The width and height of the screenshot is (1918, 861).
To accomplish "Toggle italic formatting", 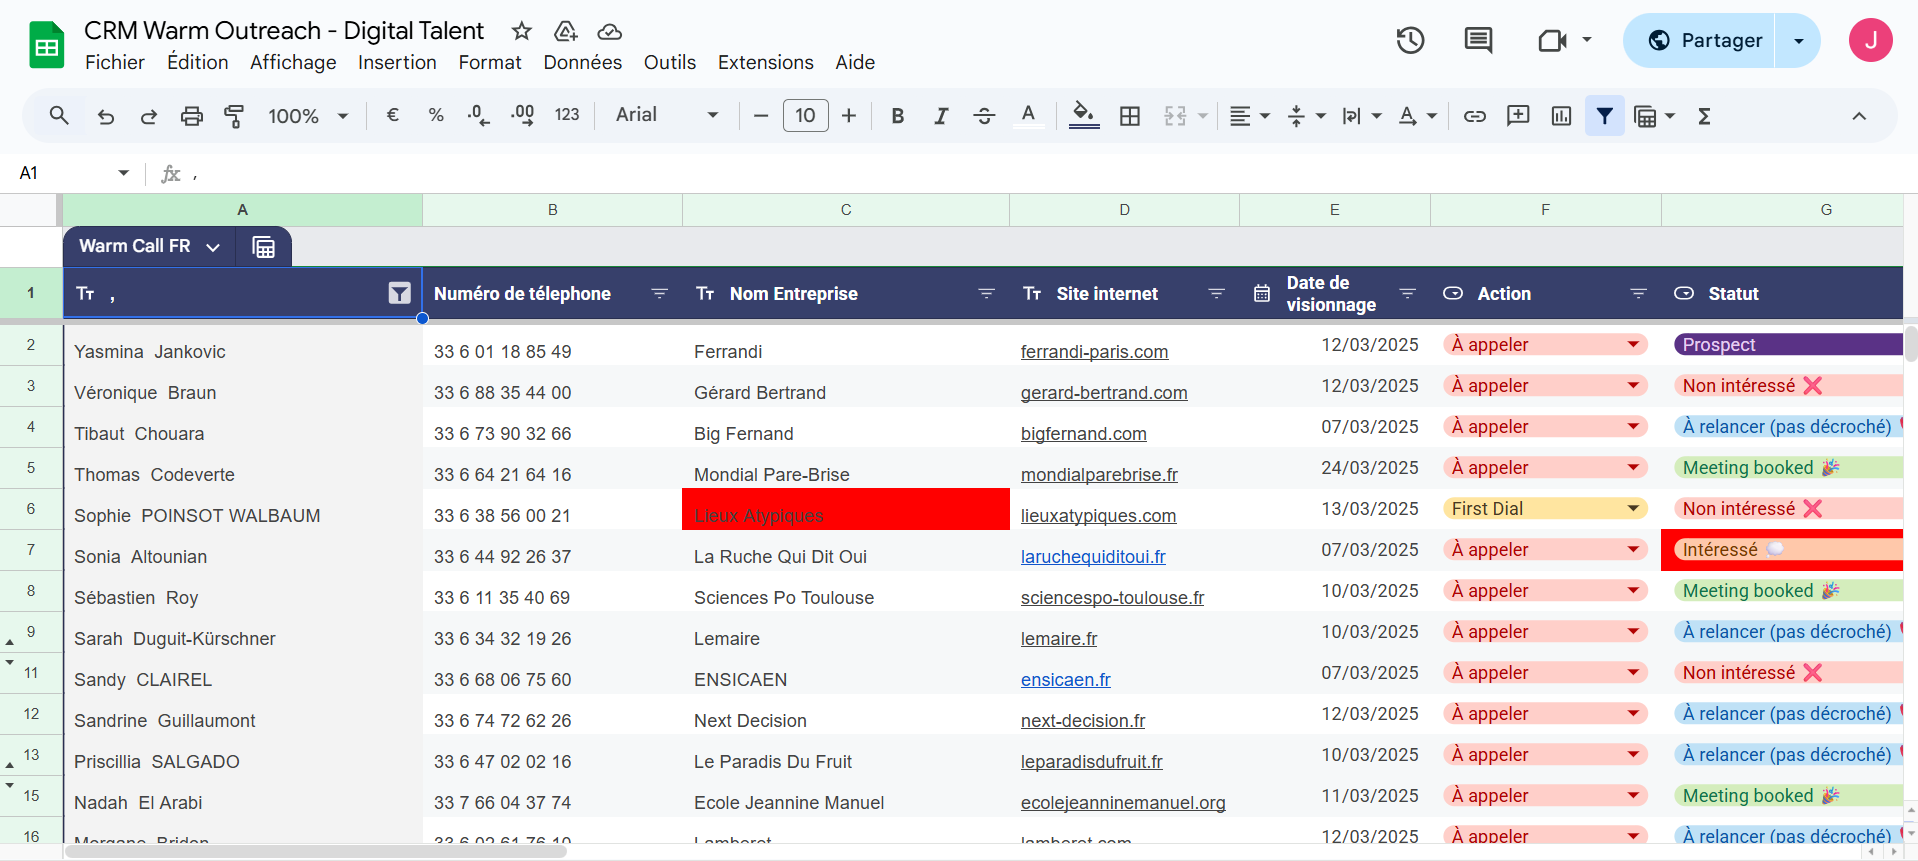I will tap(940, 116).
